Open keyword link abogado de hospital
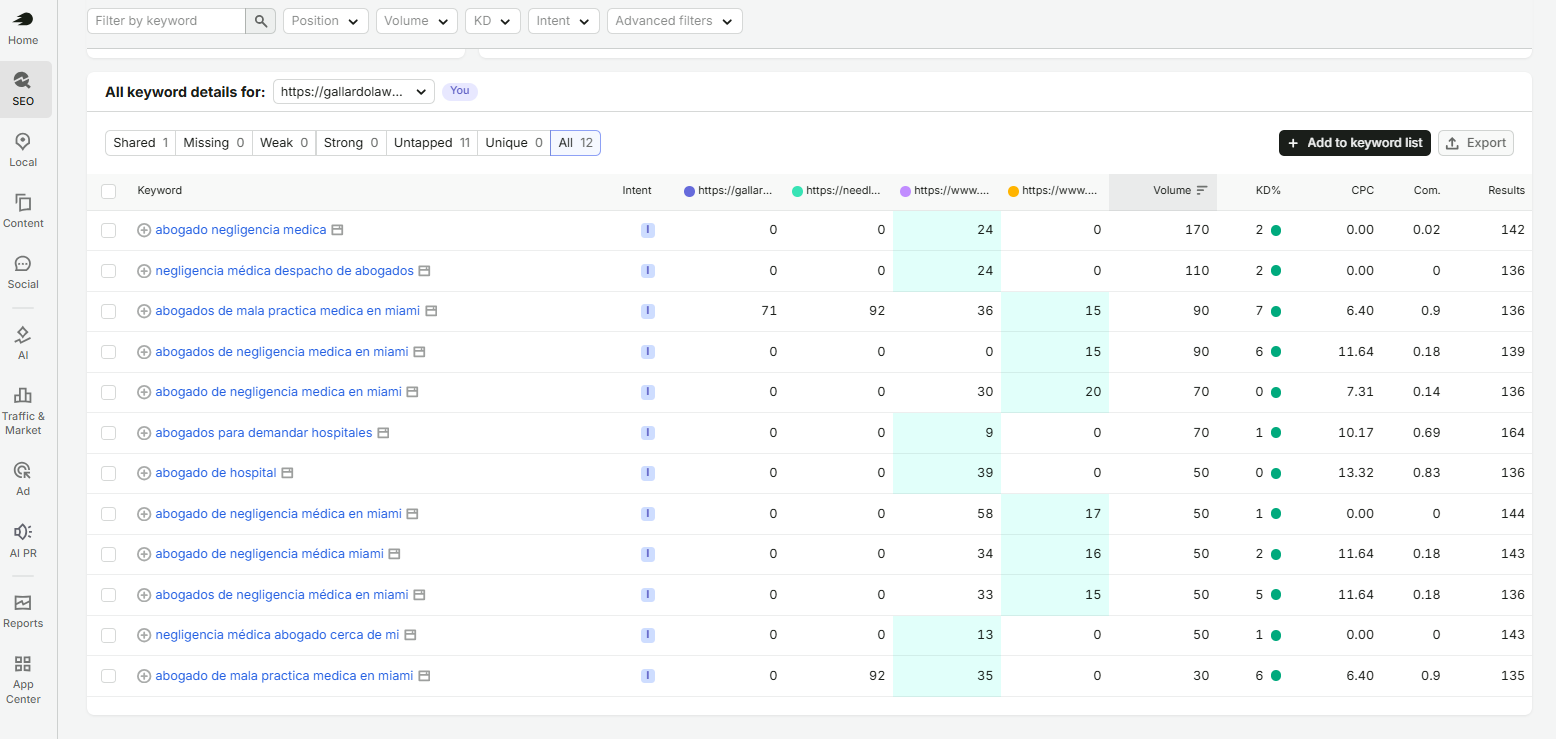The width and height of the screenshot is (1556, 739). click(216, 473)
